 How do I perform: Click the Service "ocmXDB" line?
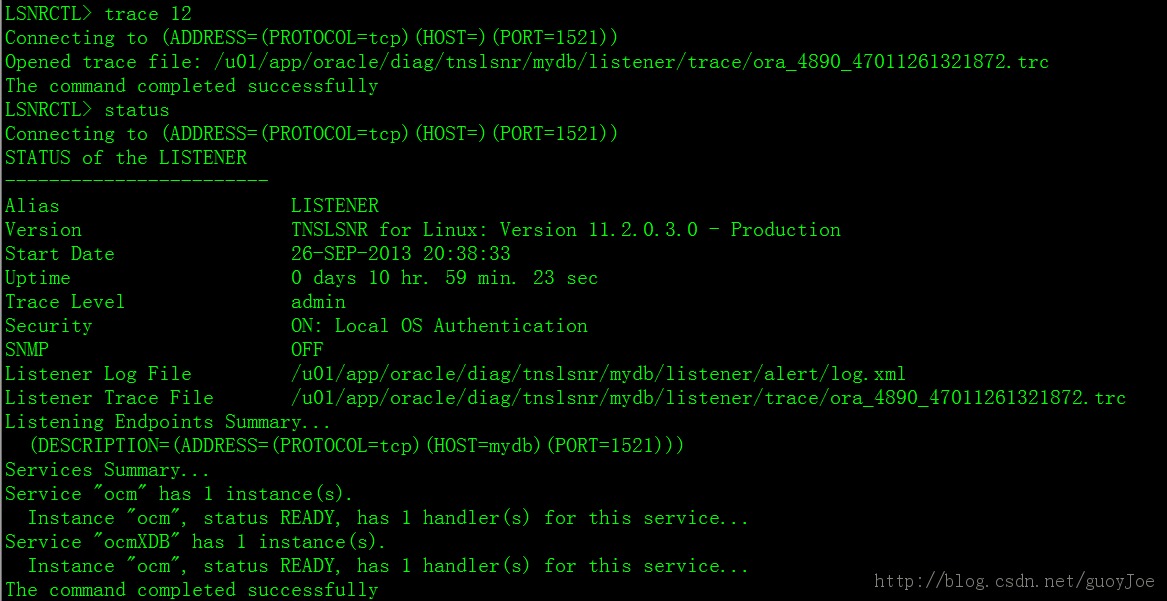click(196, 542)
